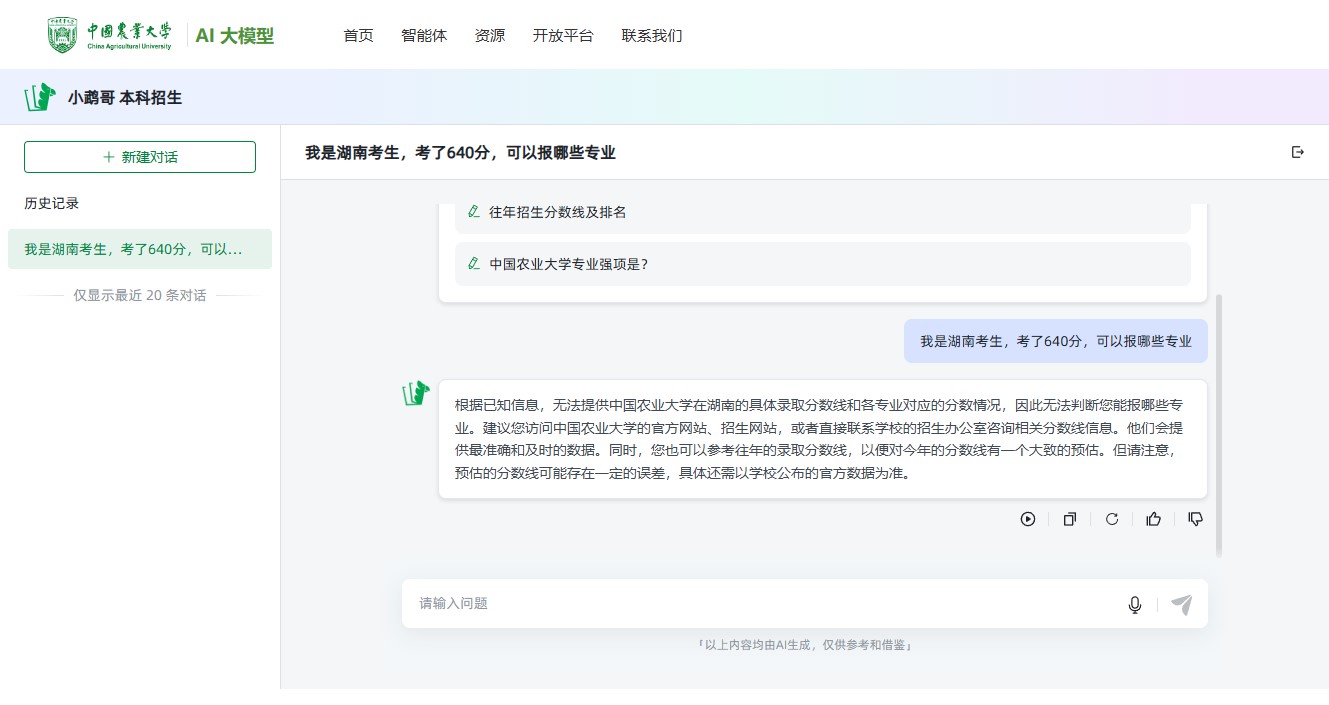Start a new chat with 新建对话
1329x705 pixels.
pos(140,157)
